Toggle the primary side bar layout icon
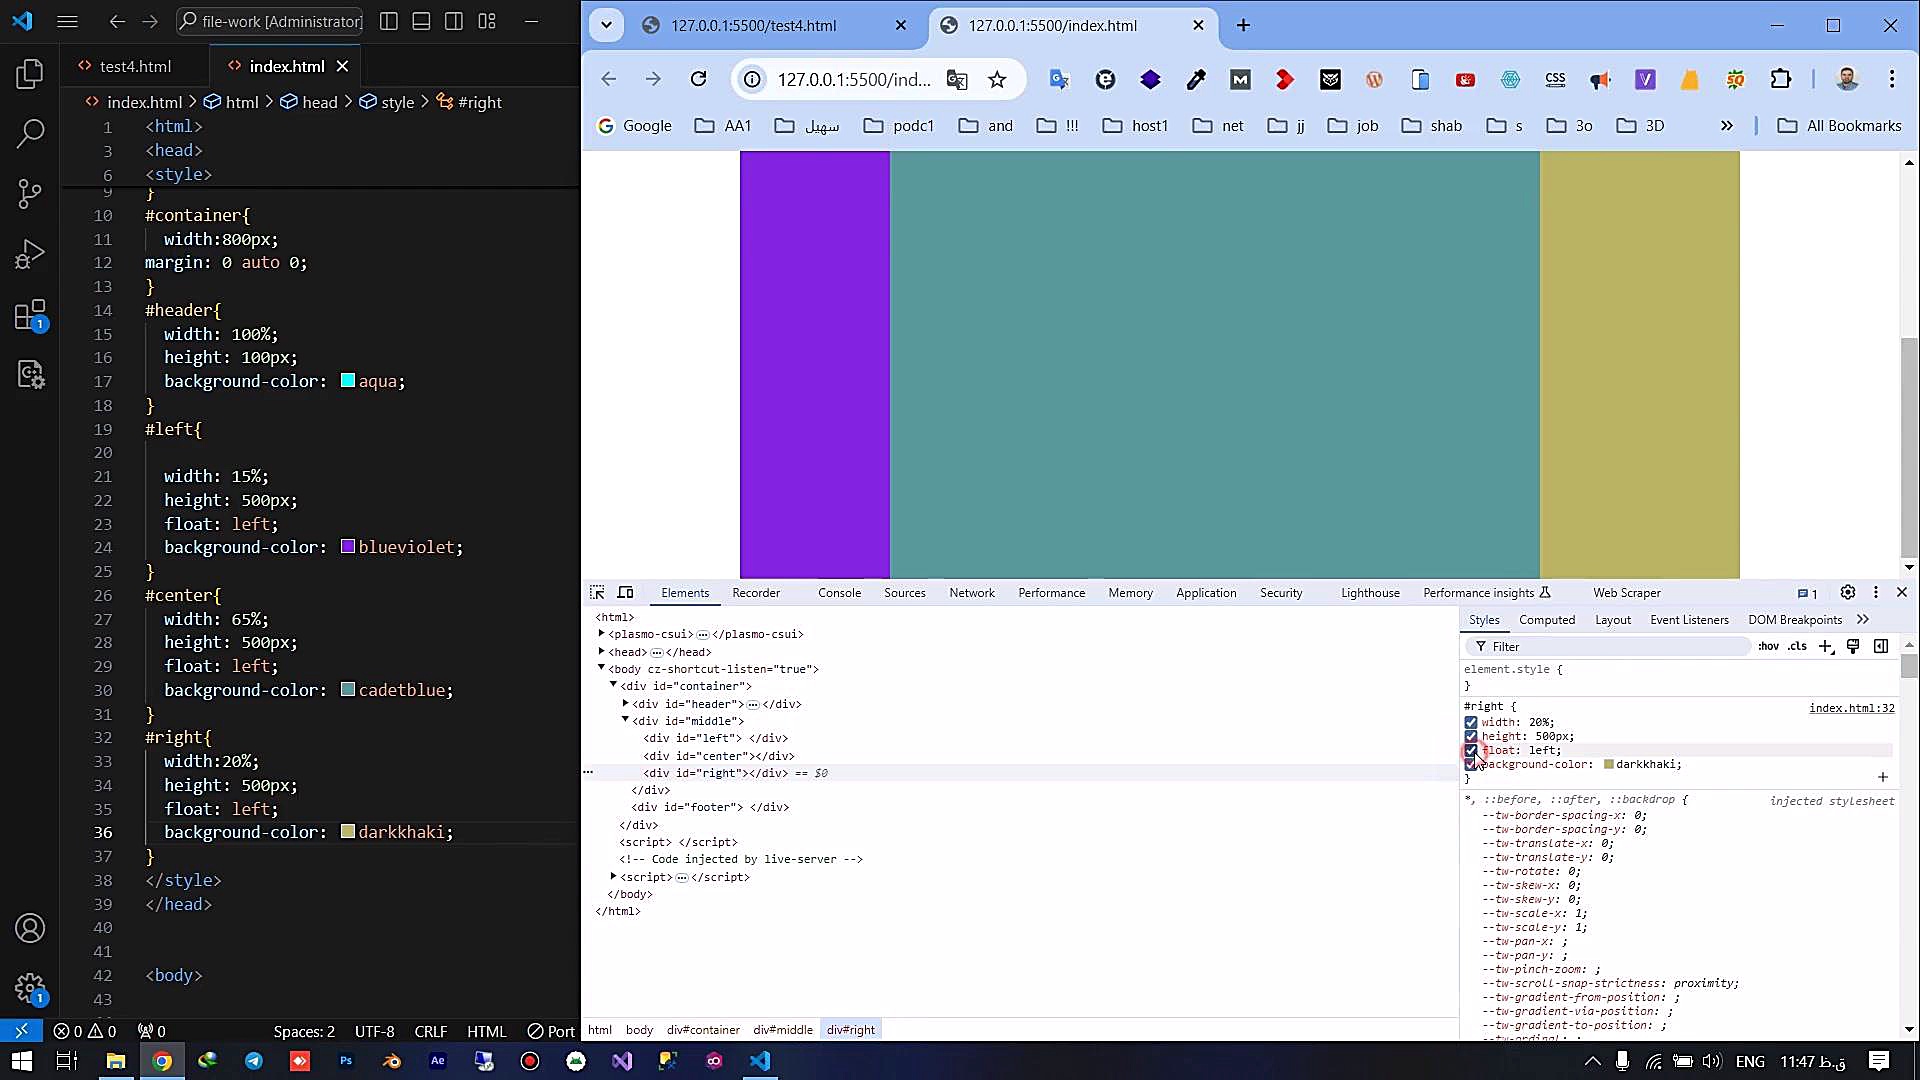 (x=389, y=21)
